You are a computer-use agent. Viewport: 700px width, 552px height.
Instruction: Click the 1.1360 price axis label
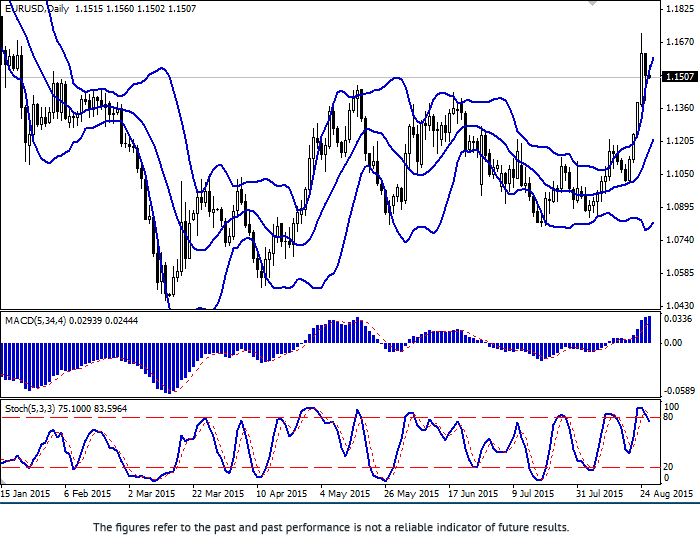point(679,108)
